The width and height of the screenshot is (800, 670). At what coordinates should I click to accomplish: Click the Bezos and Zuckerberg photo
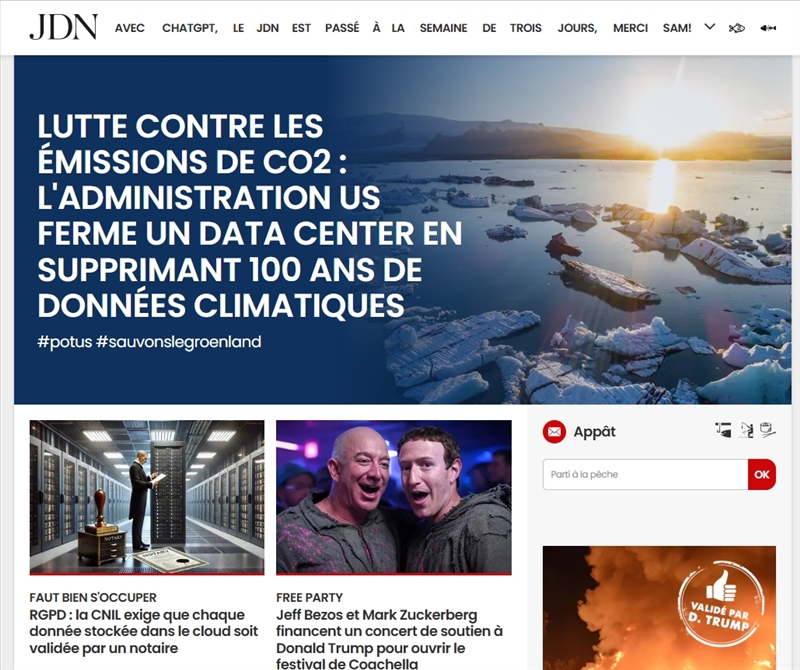(394, 498)
